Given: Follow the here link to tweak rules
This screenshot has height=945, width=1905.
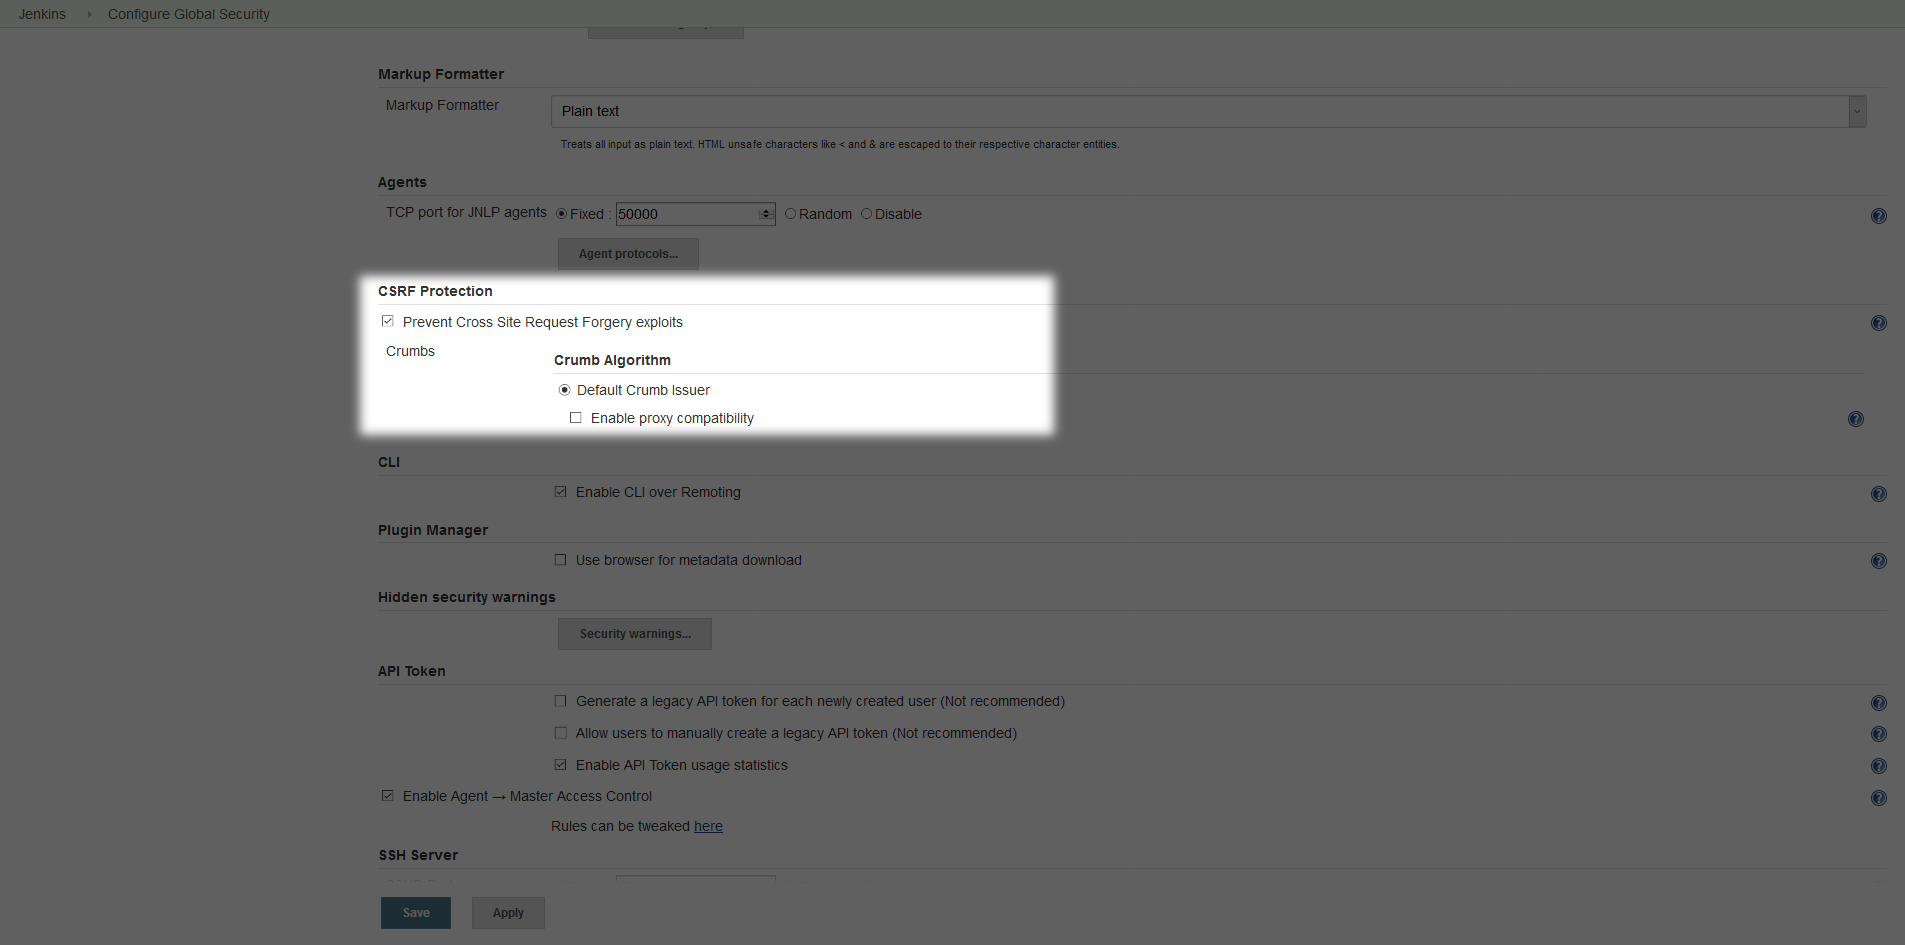Looking at the screenshot, I should coord(708,826).
